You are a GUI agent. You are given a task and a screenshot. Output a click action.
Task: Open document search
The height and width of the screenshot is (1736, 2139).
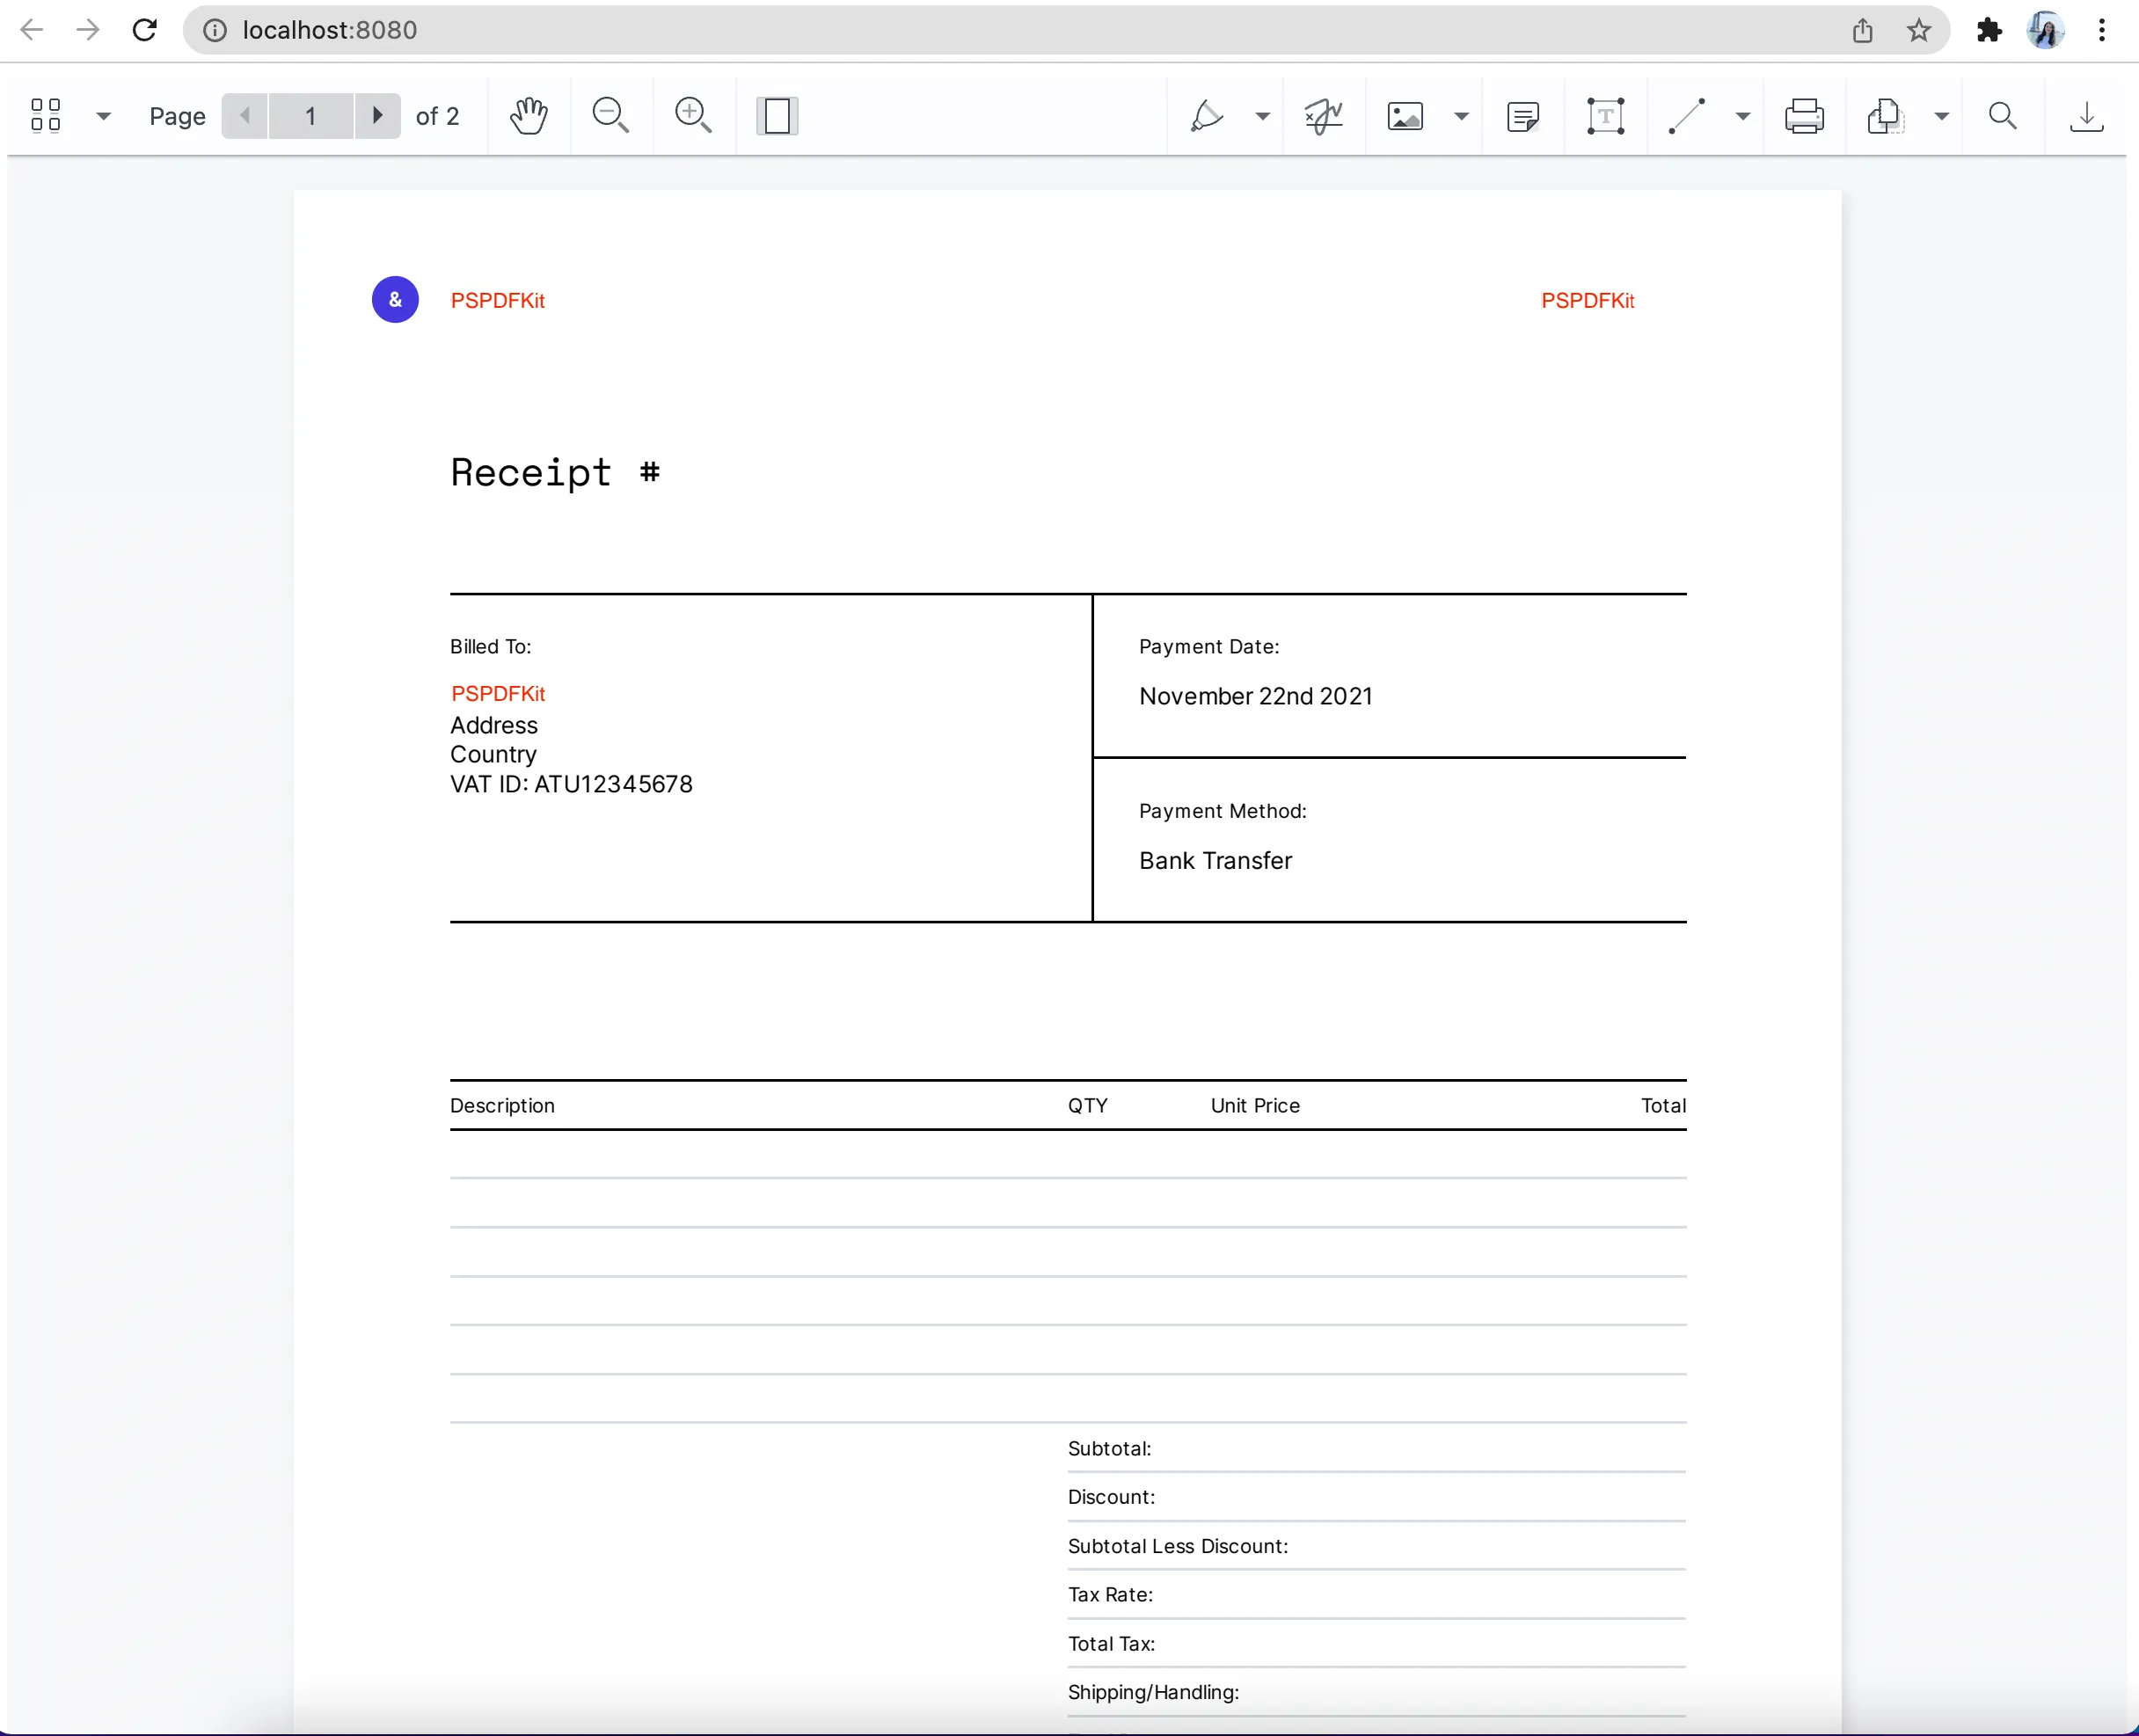(2003, 116)
